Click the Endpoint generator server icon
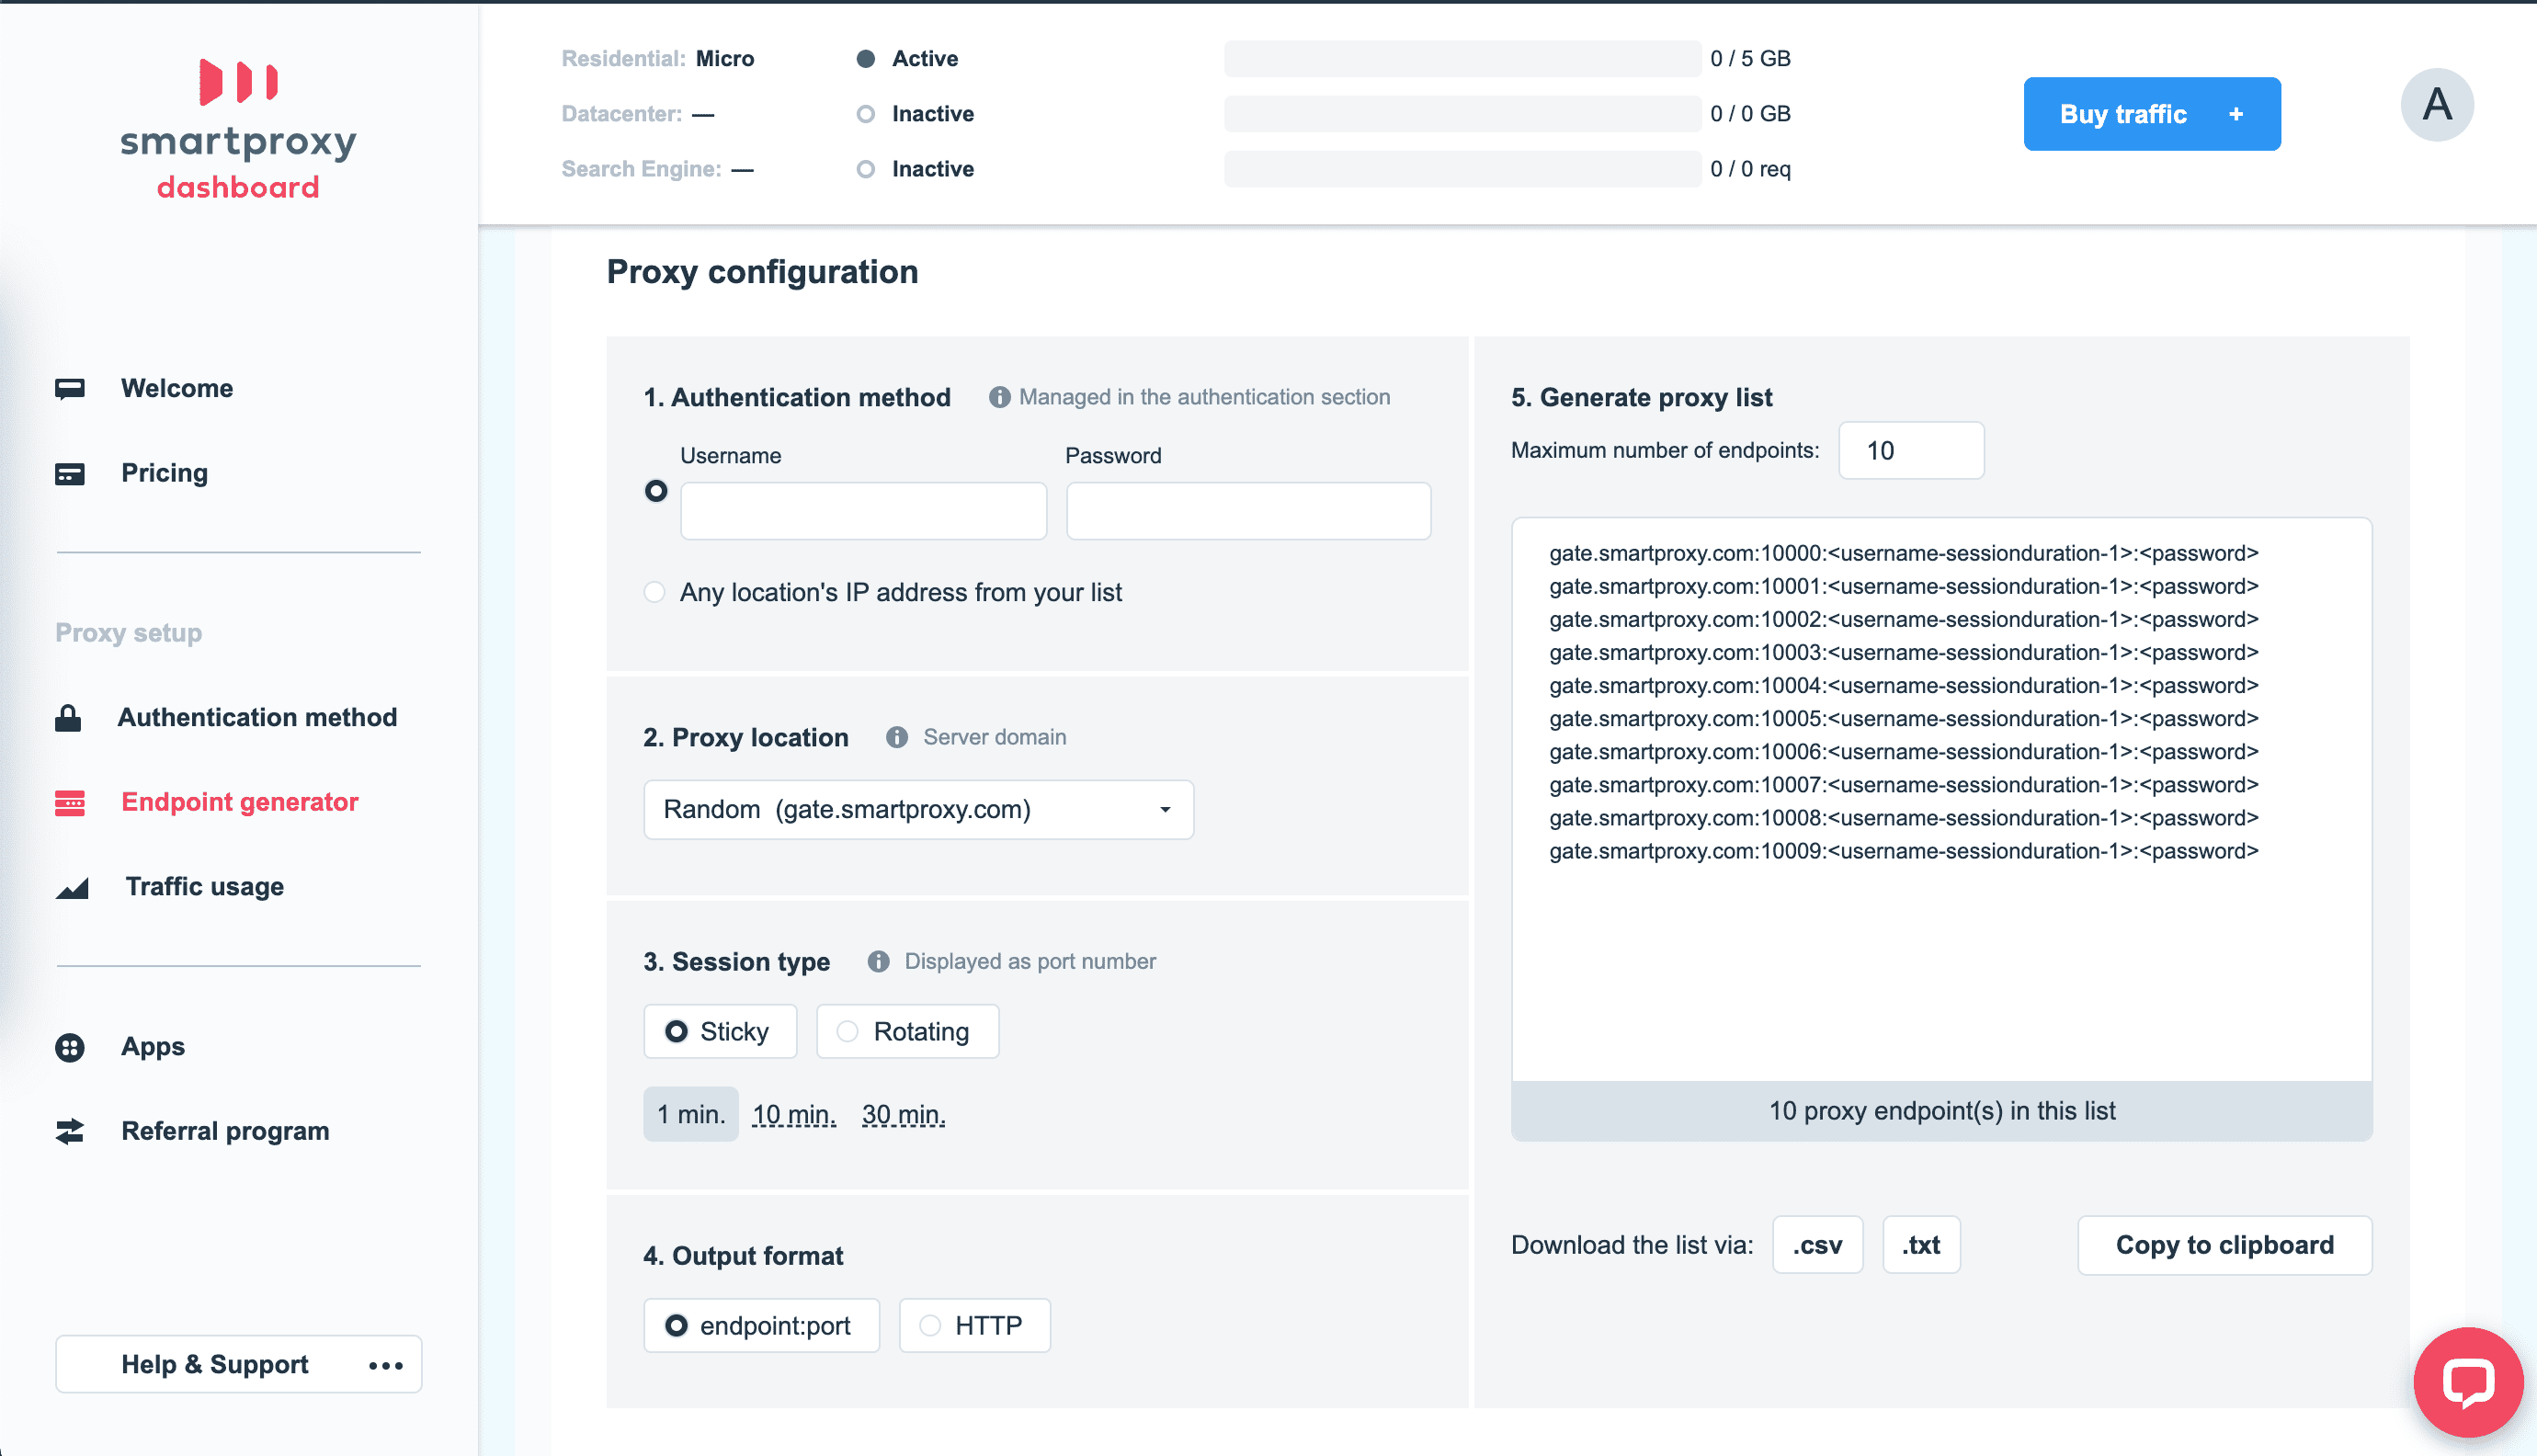The height and width of the screenshot is (1456, 2537). point(70,802)
